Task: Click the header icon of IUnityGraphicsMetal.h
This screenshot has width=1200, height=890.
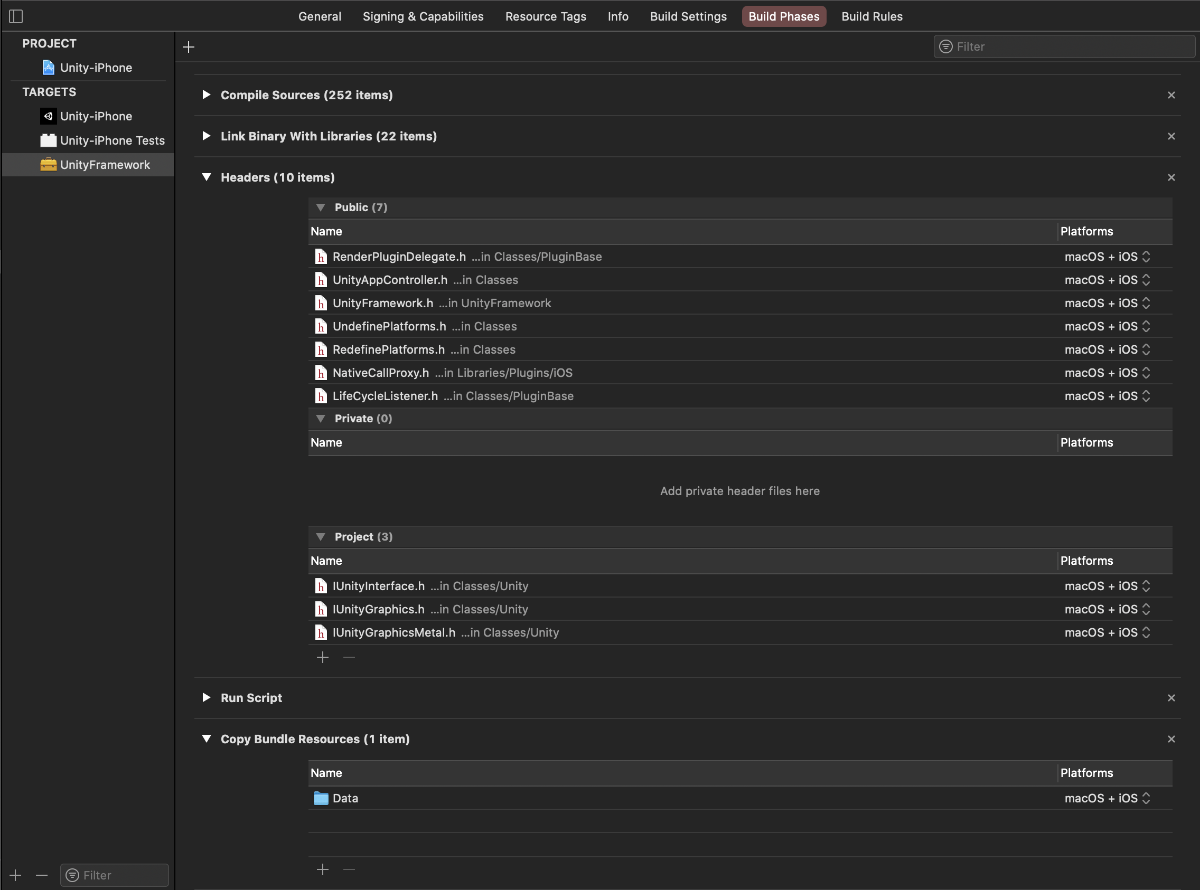Action: point(321,633)
